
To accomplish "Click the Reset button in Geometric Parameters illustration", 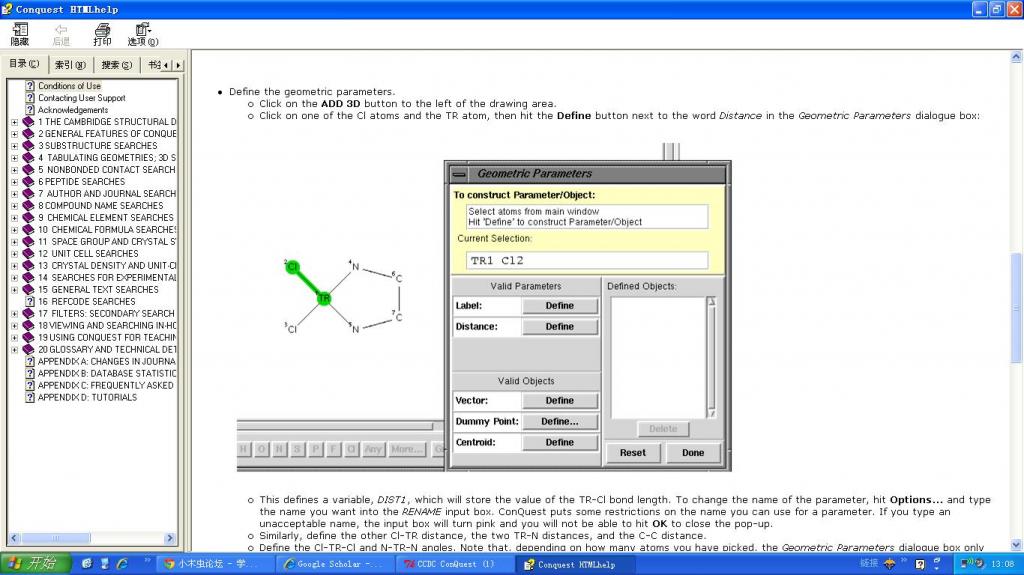I will [633, 453].
